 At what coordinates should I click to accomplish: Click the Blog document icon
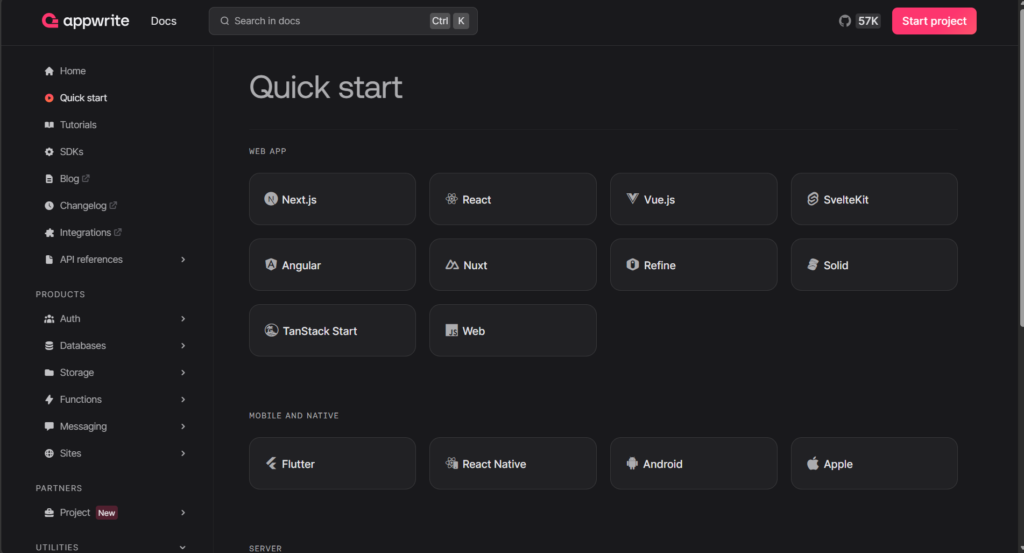coord(49,179)
